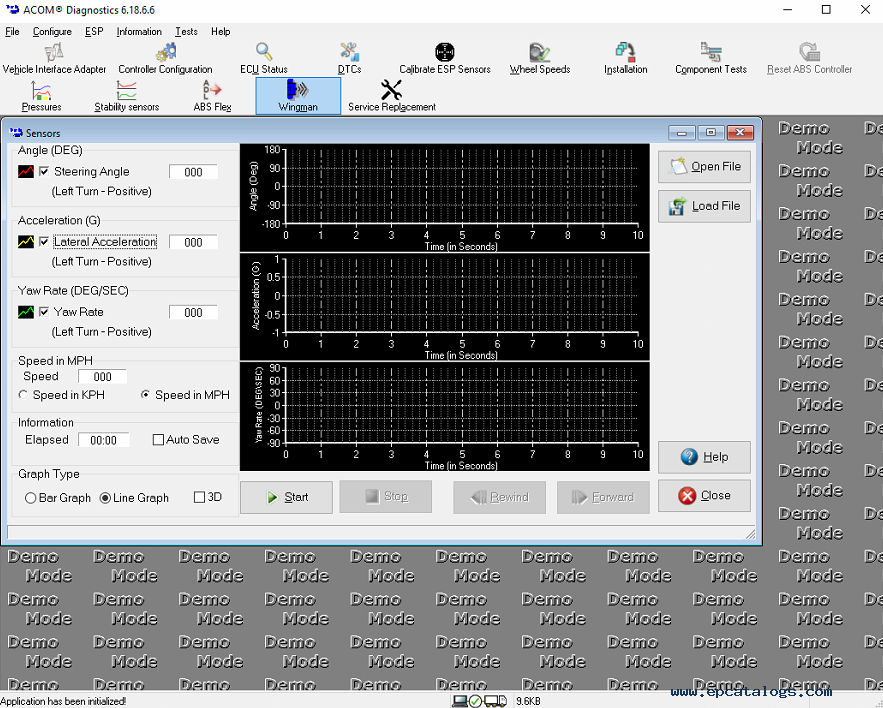The height and width of the screenshot is (708, 883).
Task: Open Controller Configuration
Action: (165, 59)
